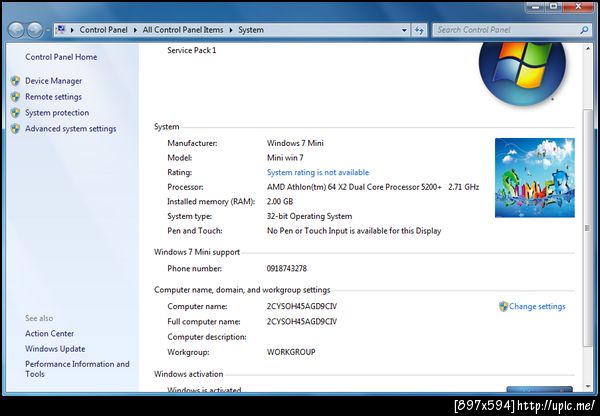Click the Control Panel icon in address bar
This screenshot has height=416, width=600.
coord(61,29)
